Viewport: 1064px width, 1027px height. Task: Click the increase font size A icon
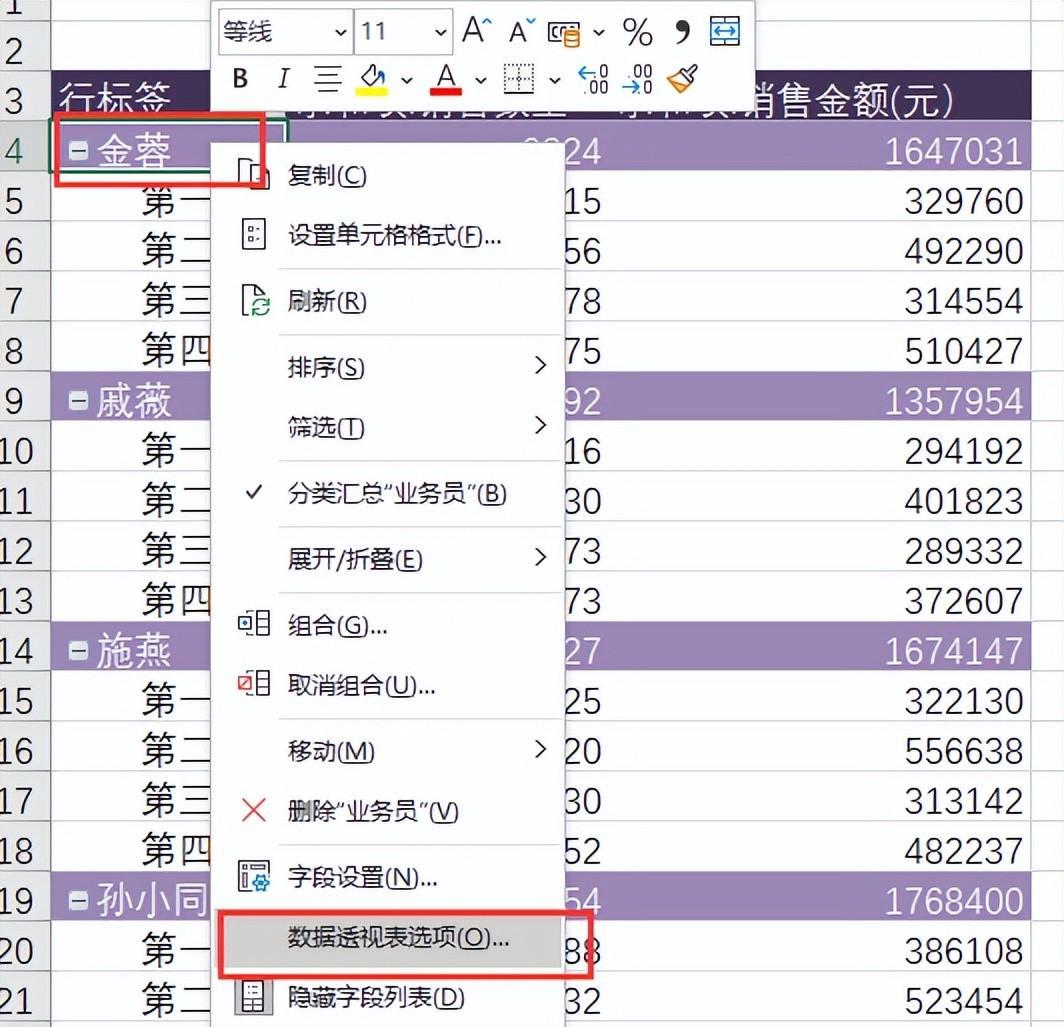[476, 31]
